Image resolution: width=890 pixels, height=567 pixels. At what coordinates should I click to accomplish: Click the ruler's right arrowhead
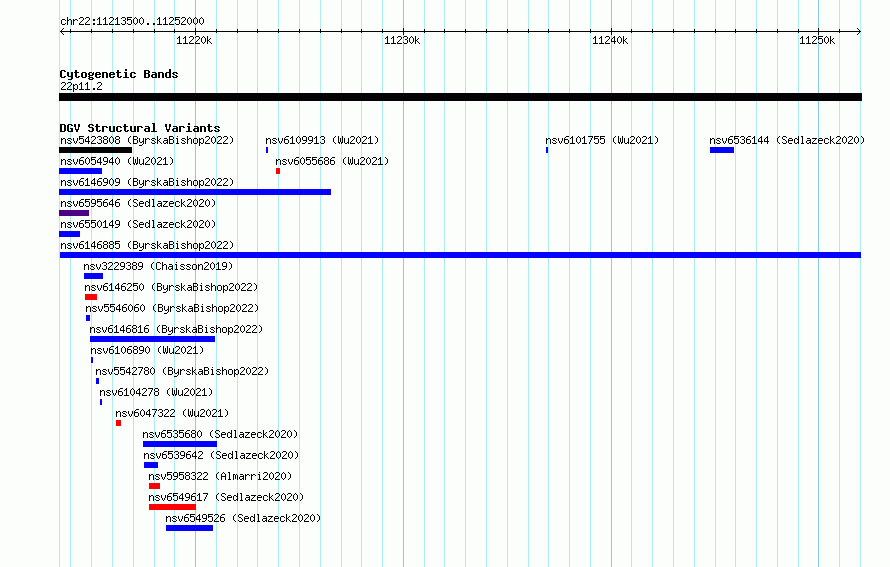coord(859,32)
